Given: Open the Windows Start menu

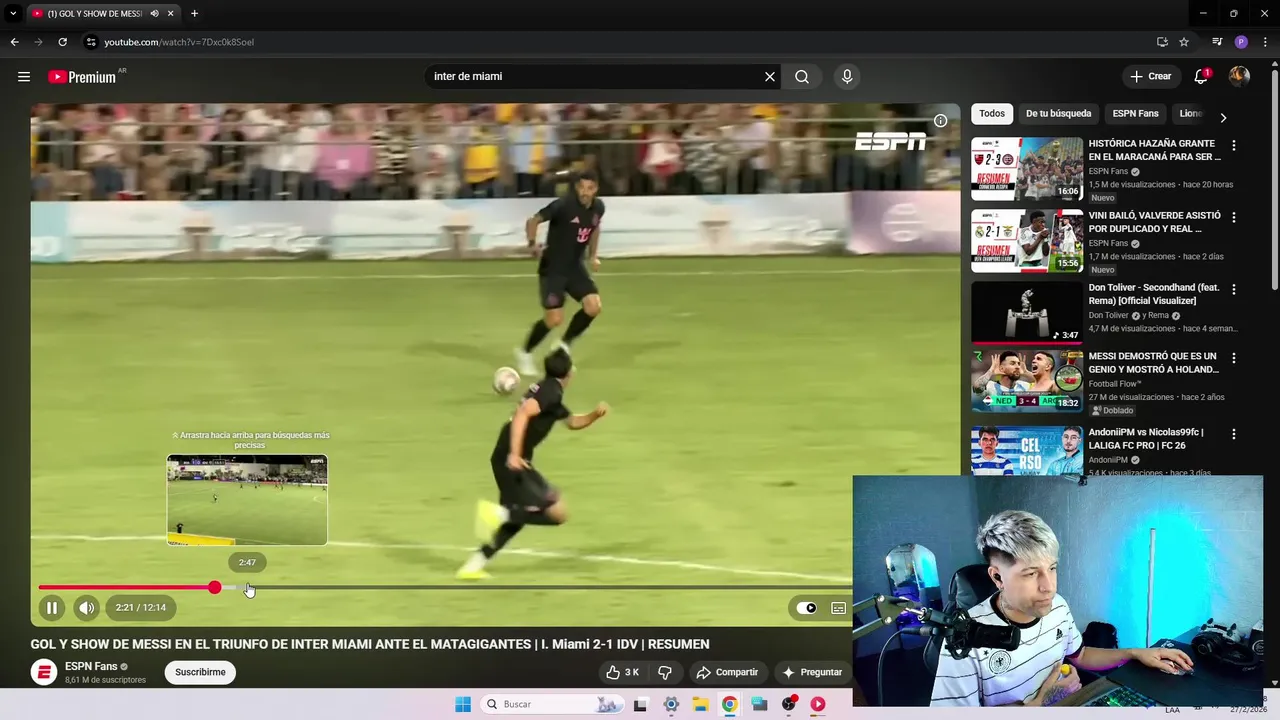Looking at the screenshot, I should 463,704.
